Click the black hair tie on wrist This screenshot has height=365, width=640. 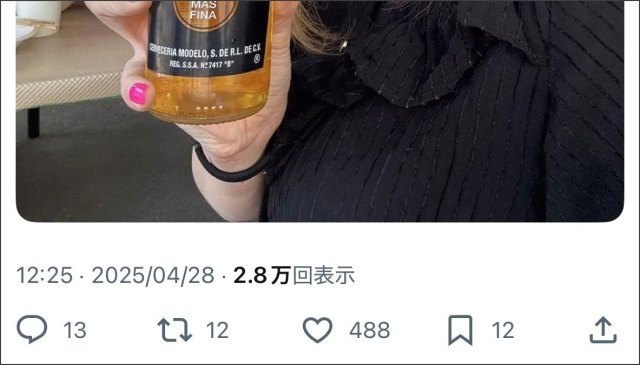coord(229,165)
